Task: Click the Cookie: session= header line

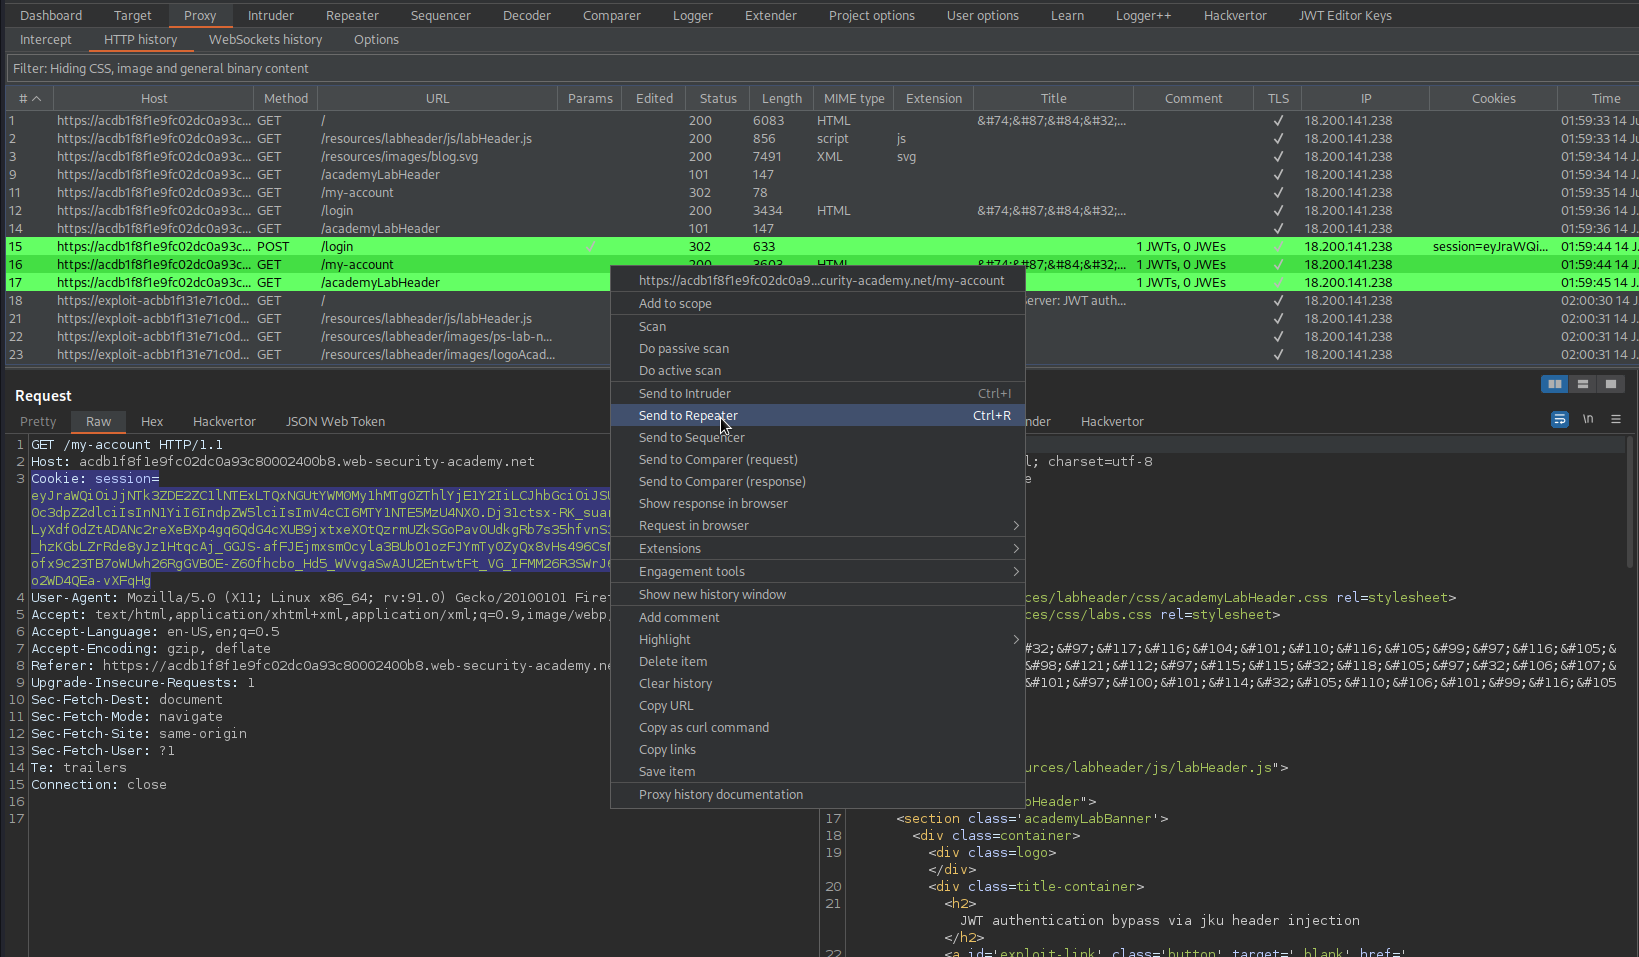Action: click(x=95, y=478)
